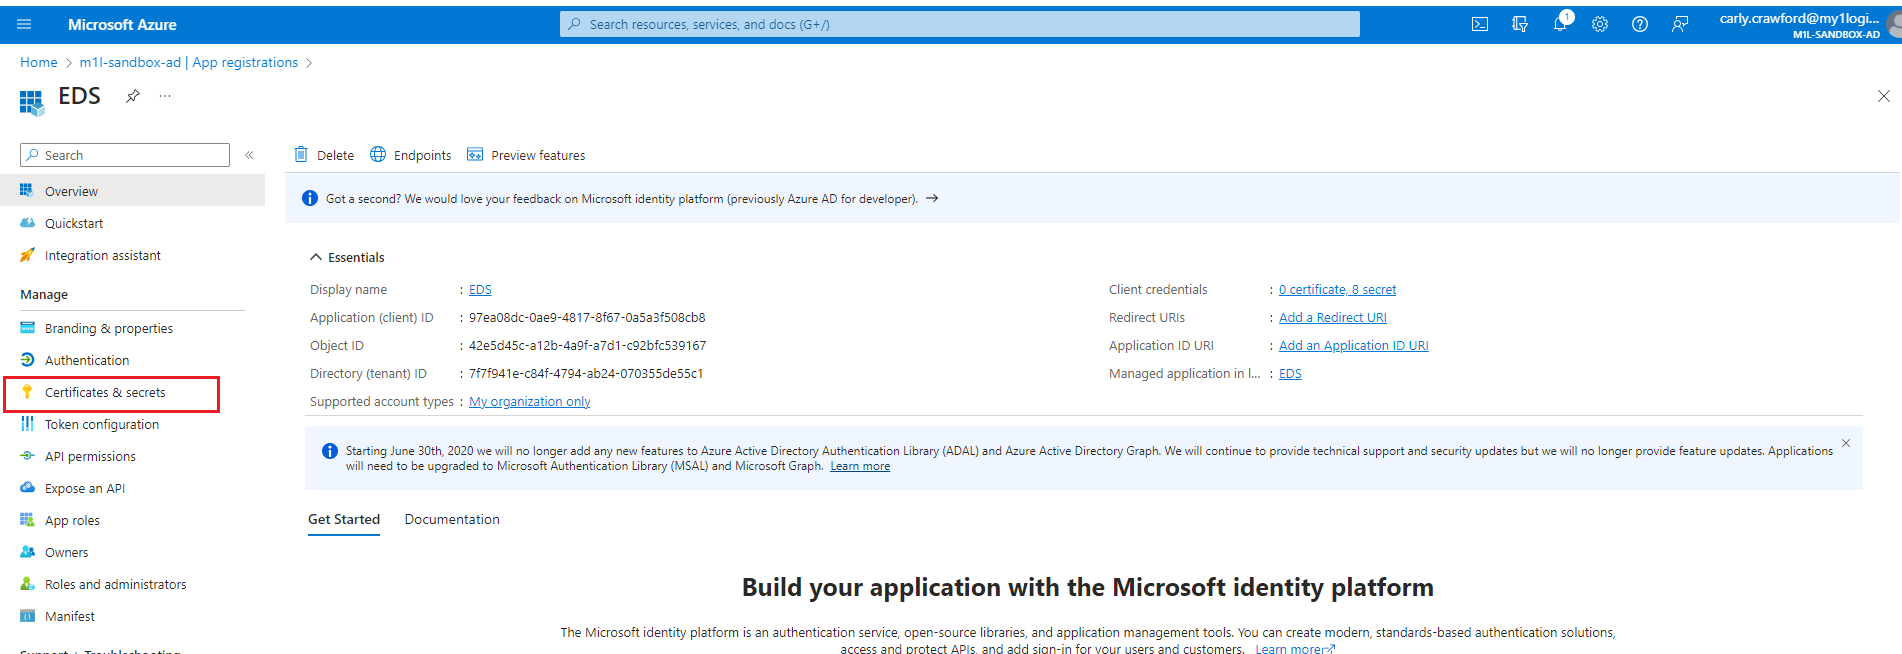
Task: Switch to the Get Started tab
Action: [x=344, y=519]
